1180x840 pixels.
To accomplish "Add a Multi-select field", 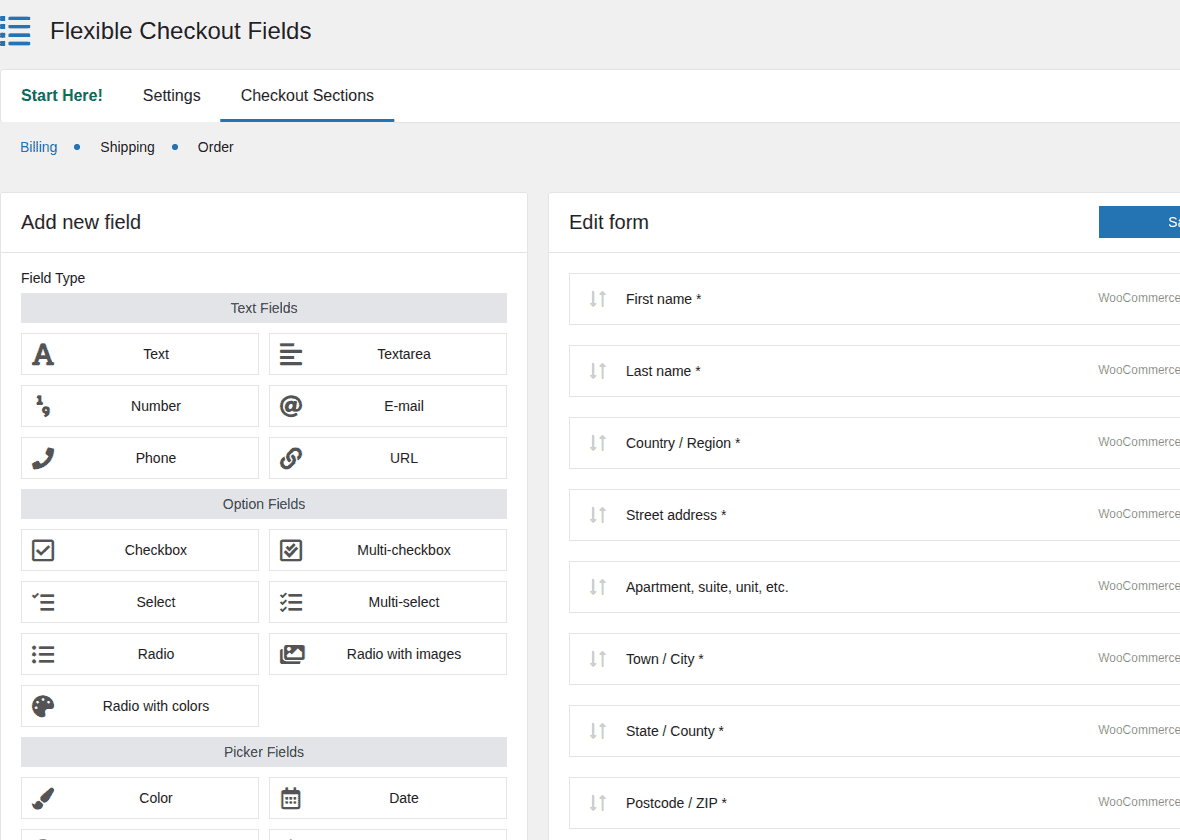I will point(388,602).
